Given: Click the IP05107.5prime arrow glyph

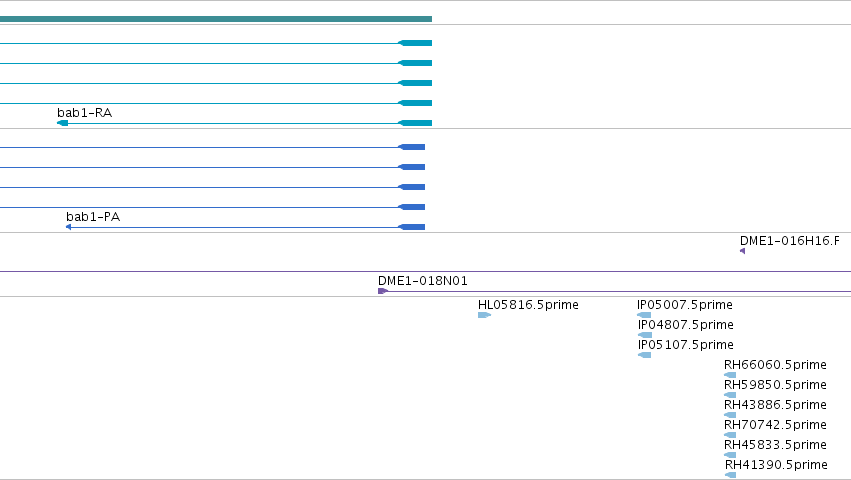Looking at the screenshot, I should [x=645, y=355].
